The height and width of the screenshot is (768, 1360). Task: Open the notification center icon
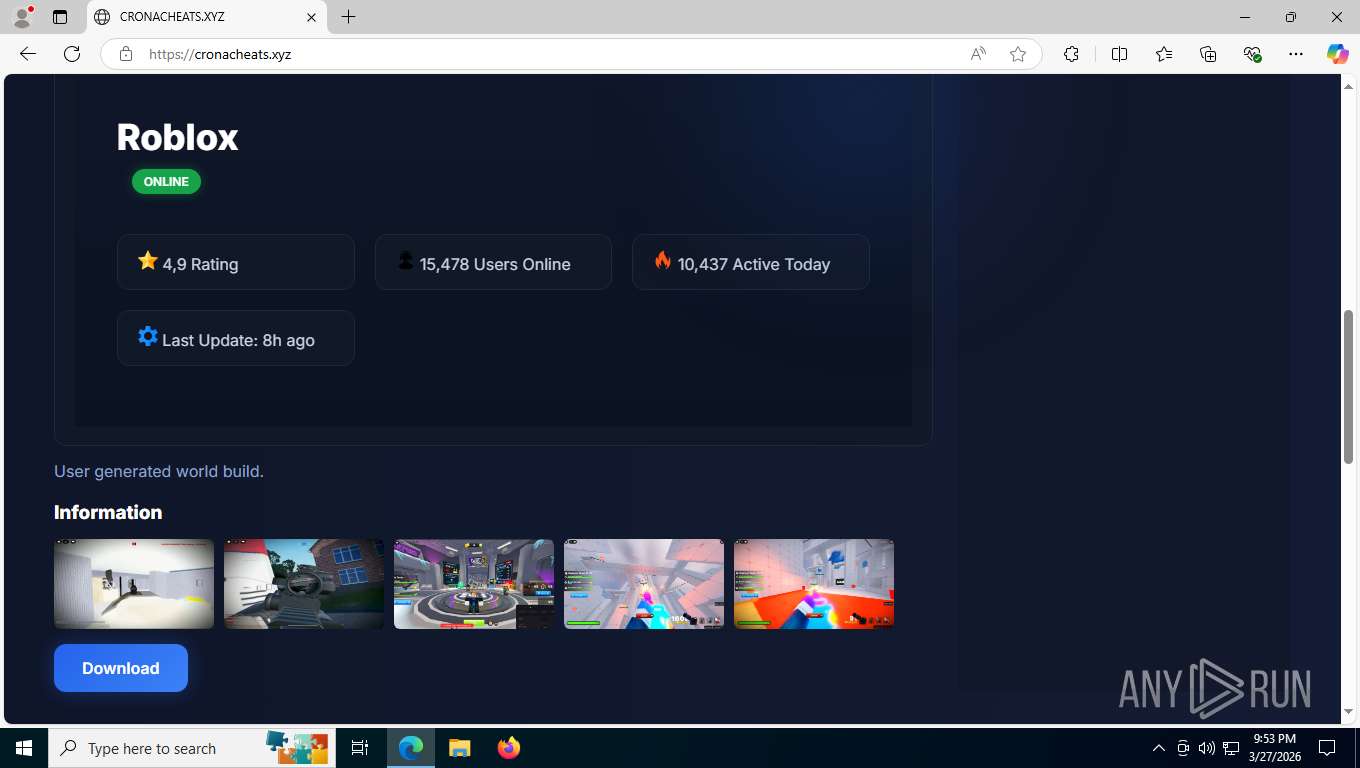[1327, 748]
